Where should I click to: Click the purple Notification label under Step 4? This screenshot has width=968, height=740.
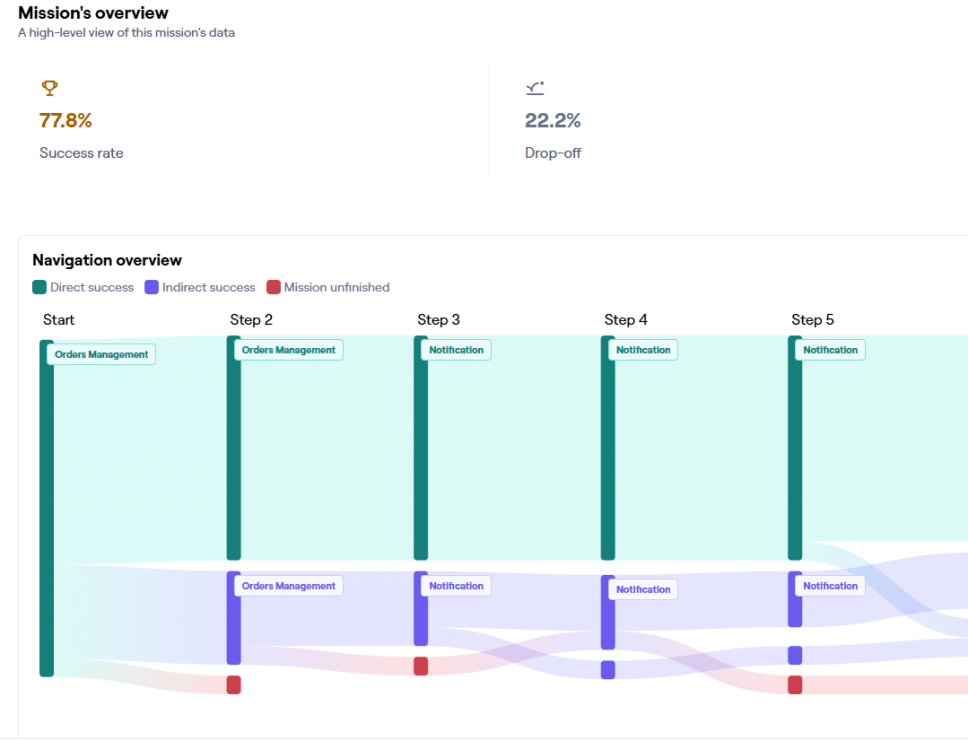coord(642,589)
